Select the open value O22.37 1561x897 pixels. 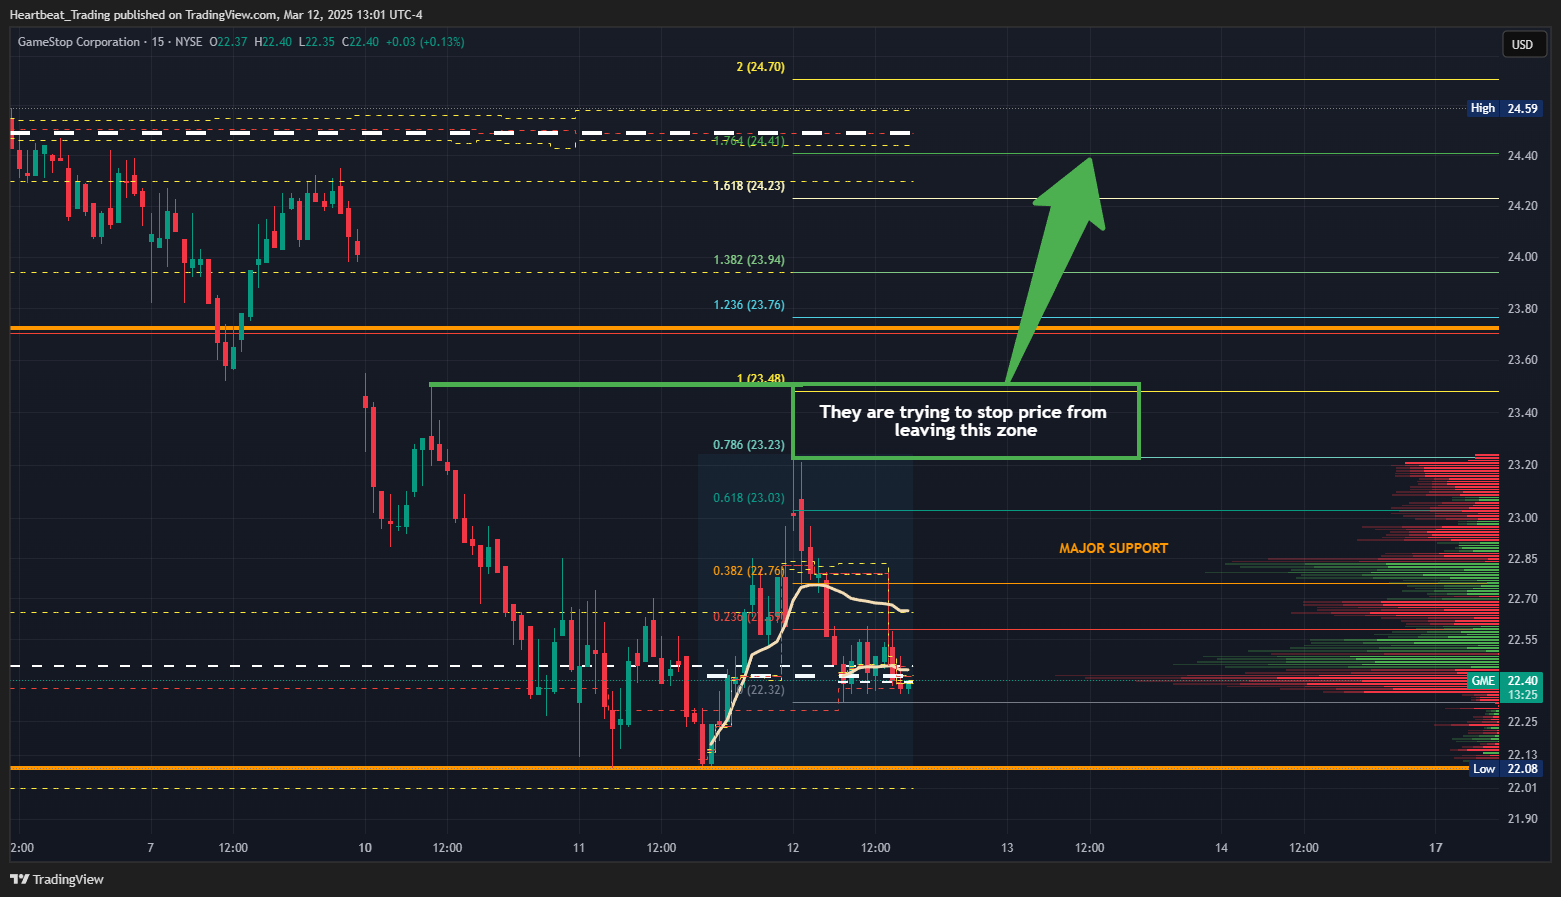tap(228, 42)
